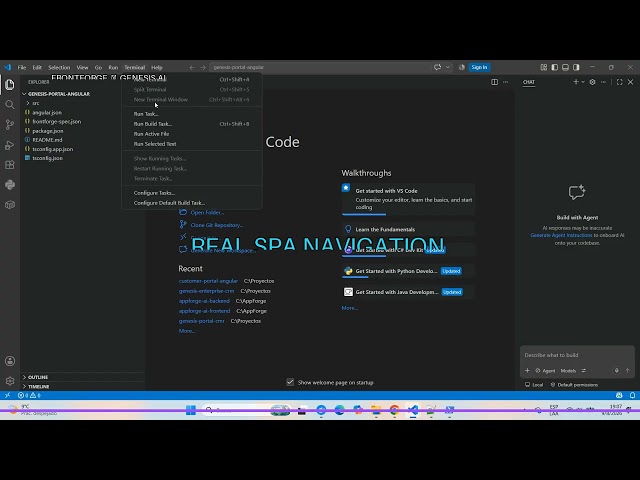Expand the TIMELINE section
Viewport: 640px width, 480px height.
click(x=39, y=386)
